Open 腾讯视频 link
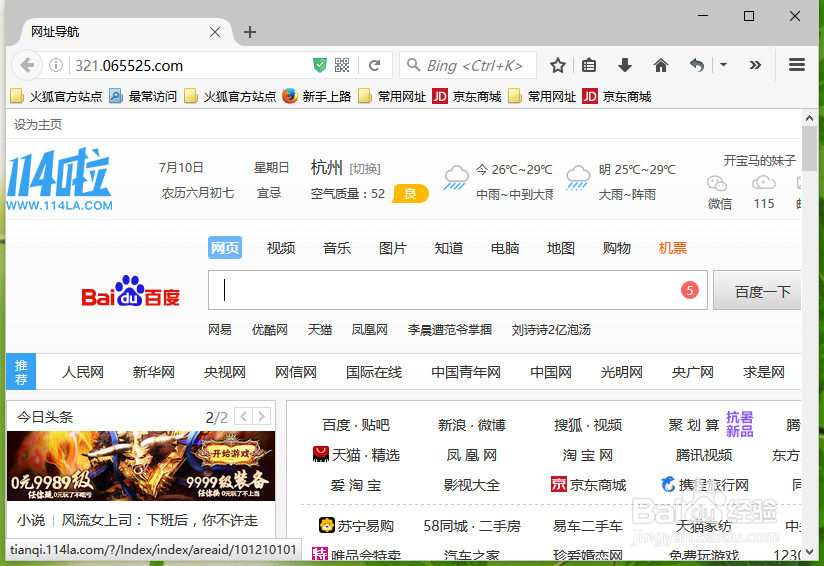 (704, 455)
